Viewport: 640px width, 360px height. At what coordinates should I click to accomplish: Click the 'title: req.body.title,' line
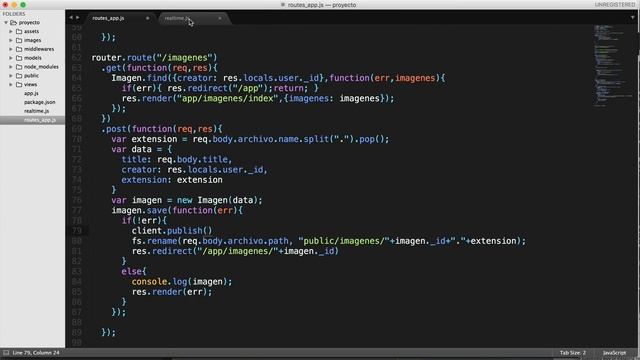pyautogui.click(x=177, y=160)
